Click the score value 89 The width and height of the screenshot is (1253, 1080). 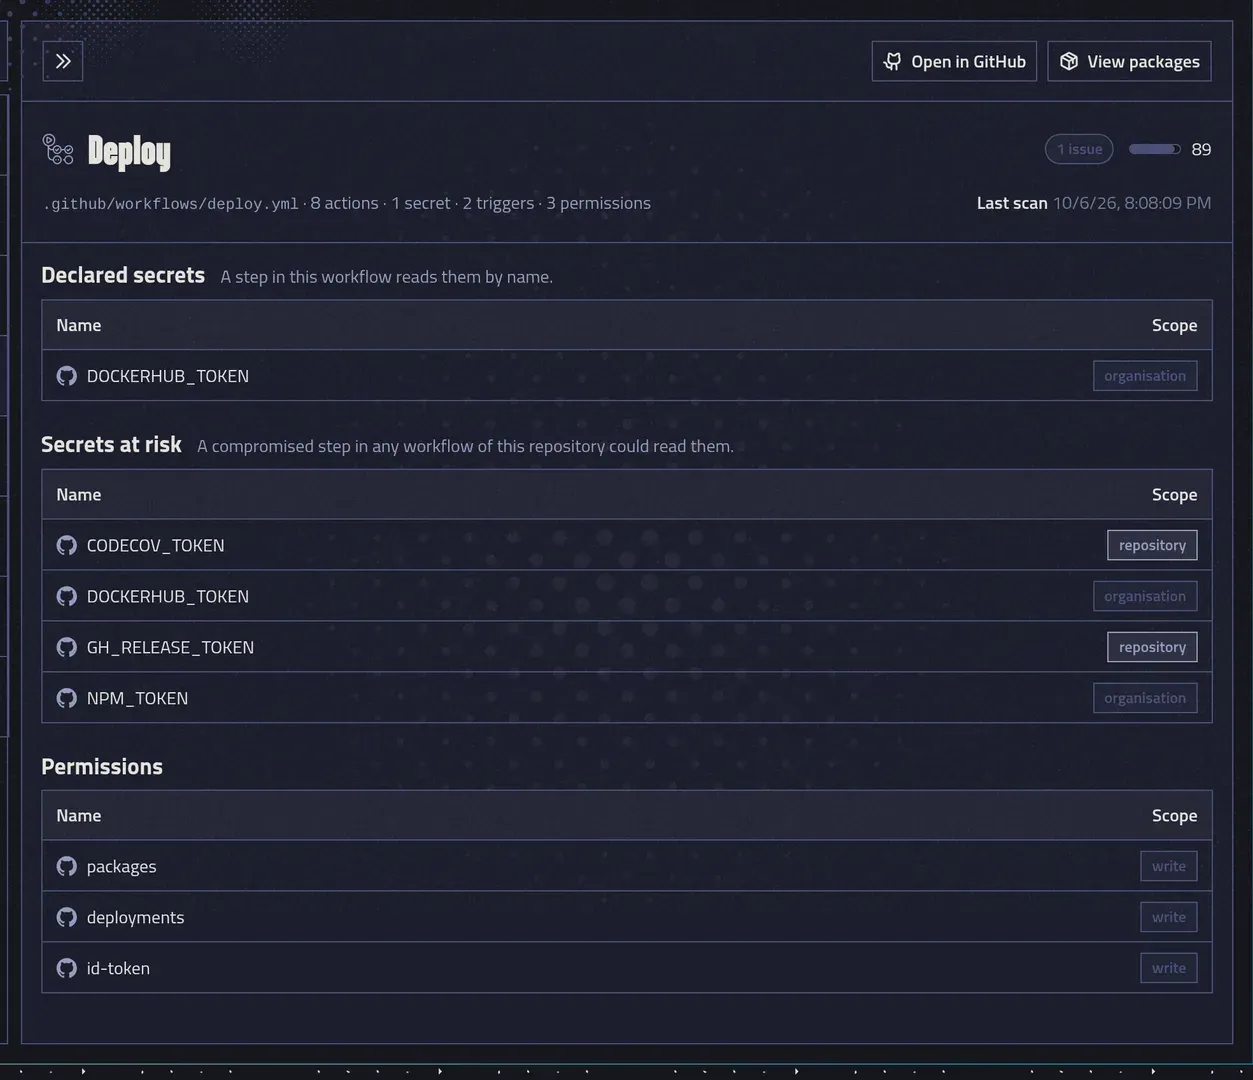[1201, 149]
